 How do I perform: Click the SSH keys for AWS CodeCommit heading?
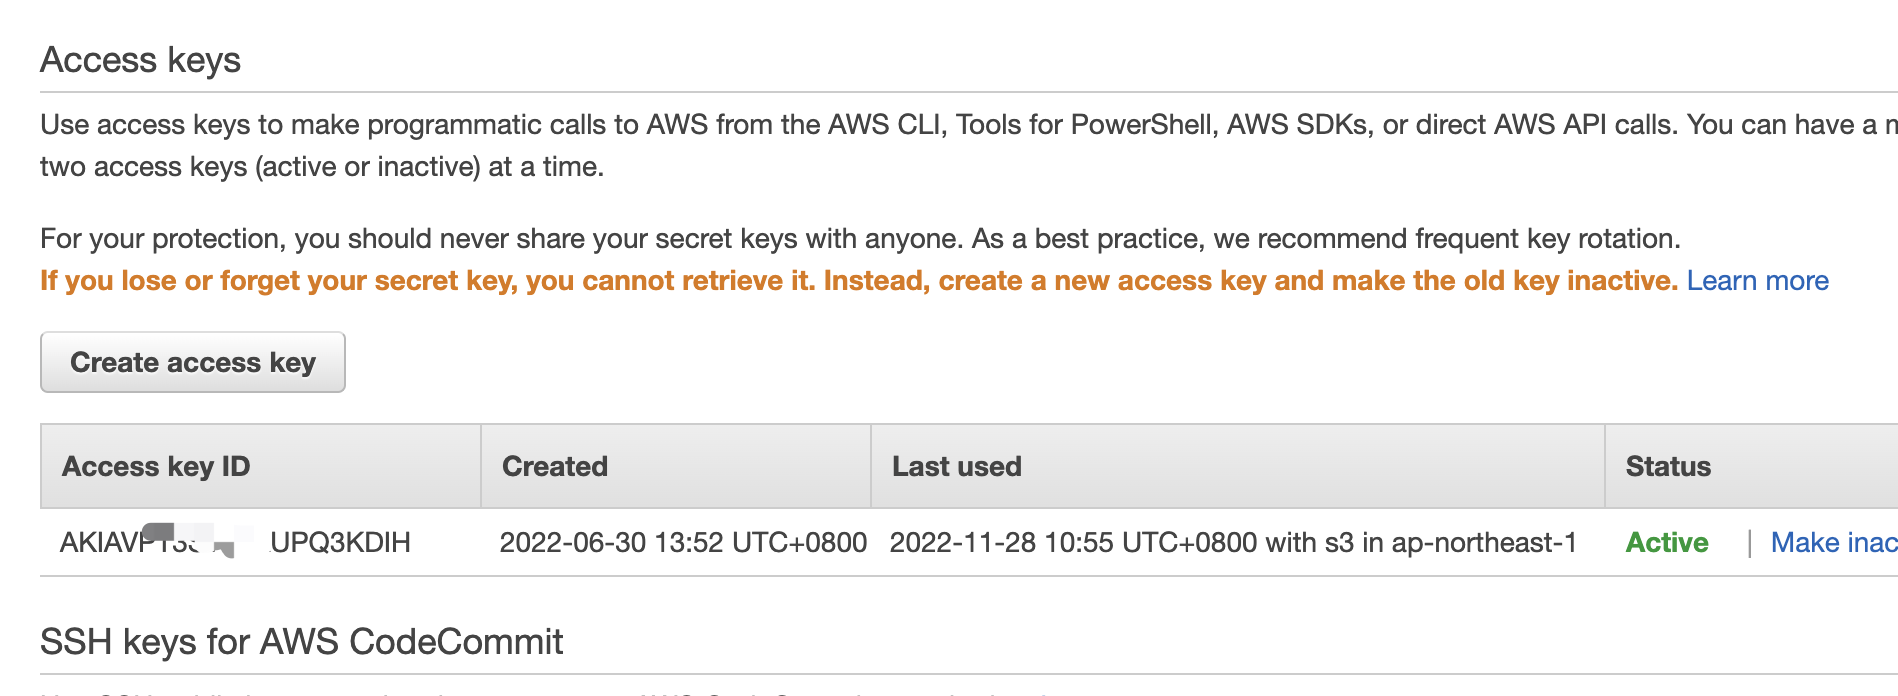pyautogui.click(x=301, y=641)
